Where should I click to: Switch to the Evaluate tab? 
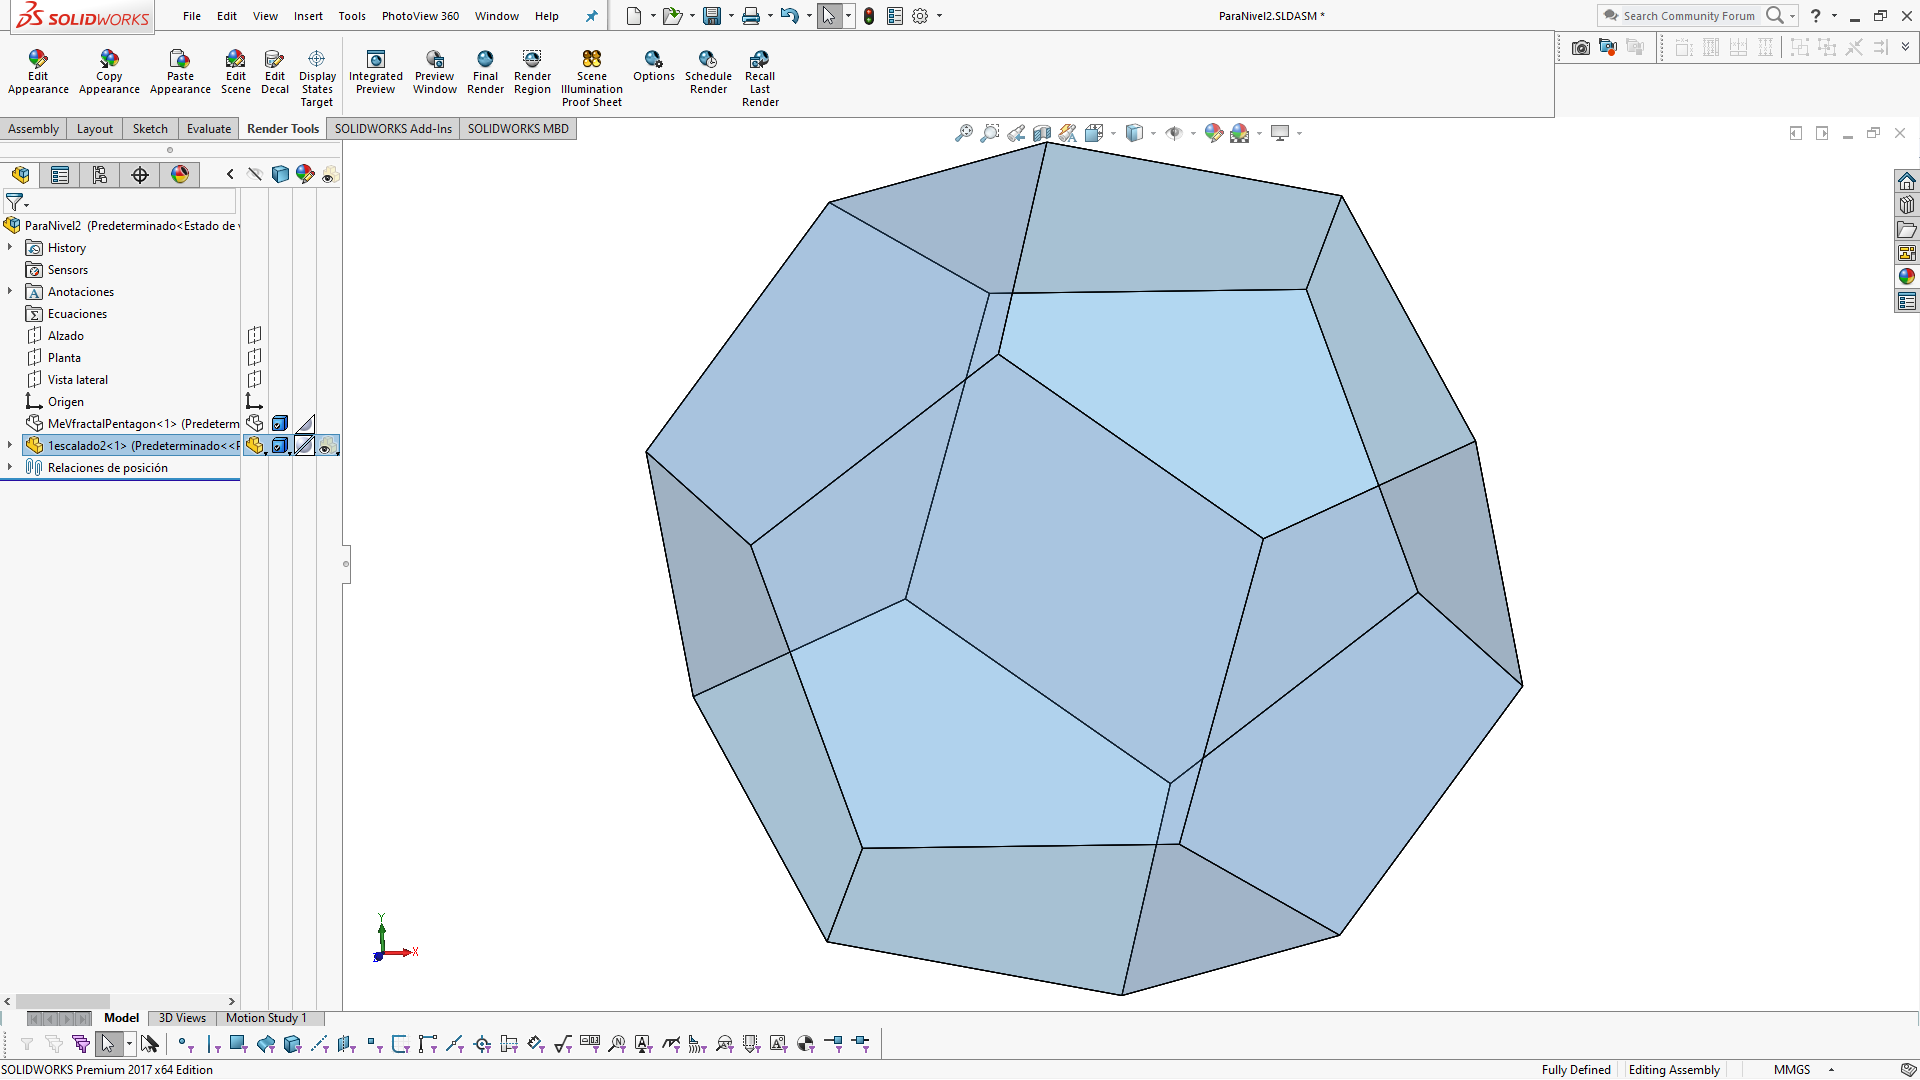(x=208, y=129)
